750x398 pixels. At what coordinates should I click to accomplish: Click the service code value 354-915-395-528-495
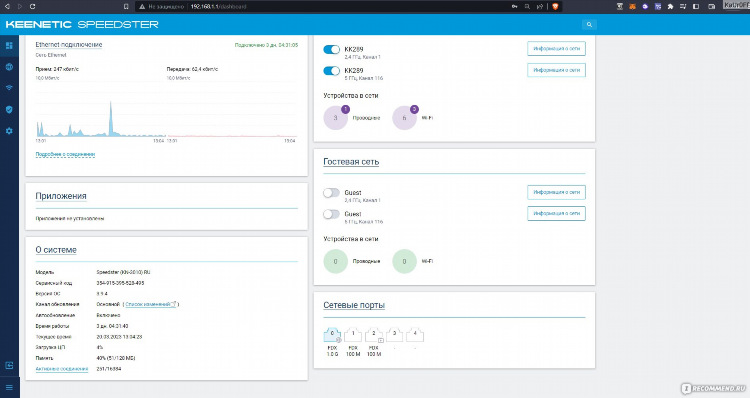point(120,283)
